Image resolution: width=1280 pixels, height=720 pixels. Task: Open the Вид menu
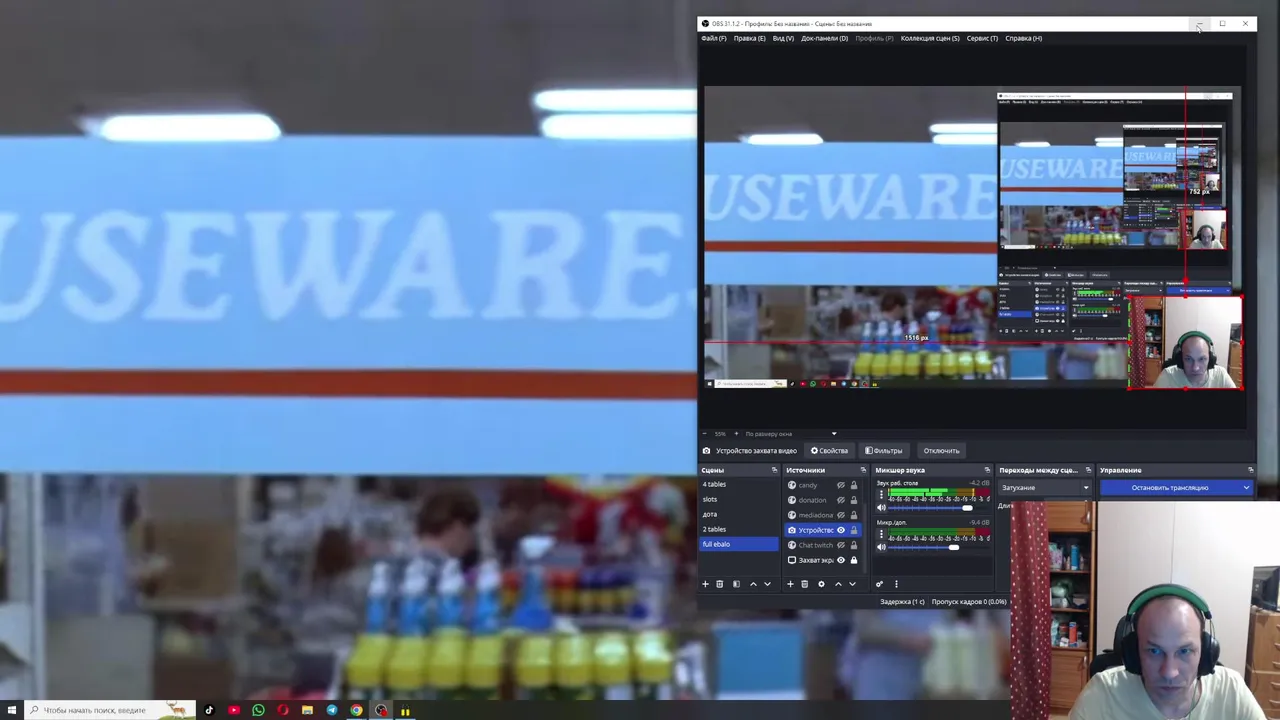783,38
